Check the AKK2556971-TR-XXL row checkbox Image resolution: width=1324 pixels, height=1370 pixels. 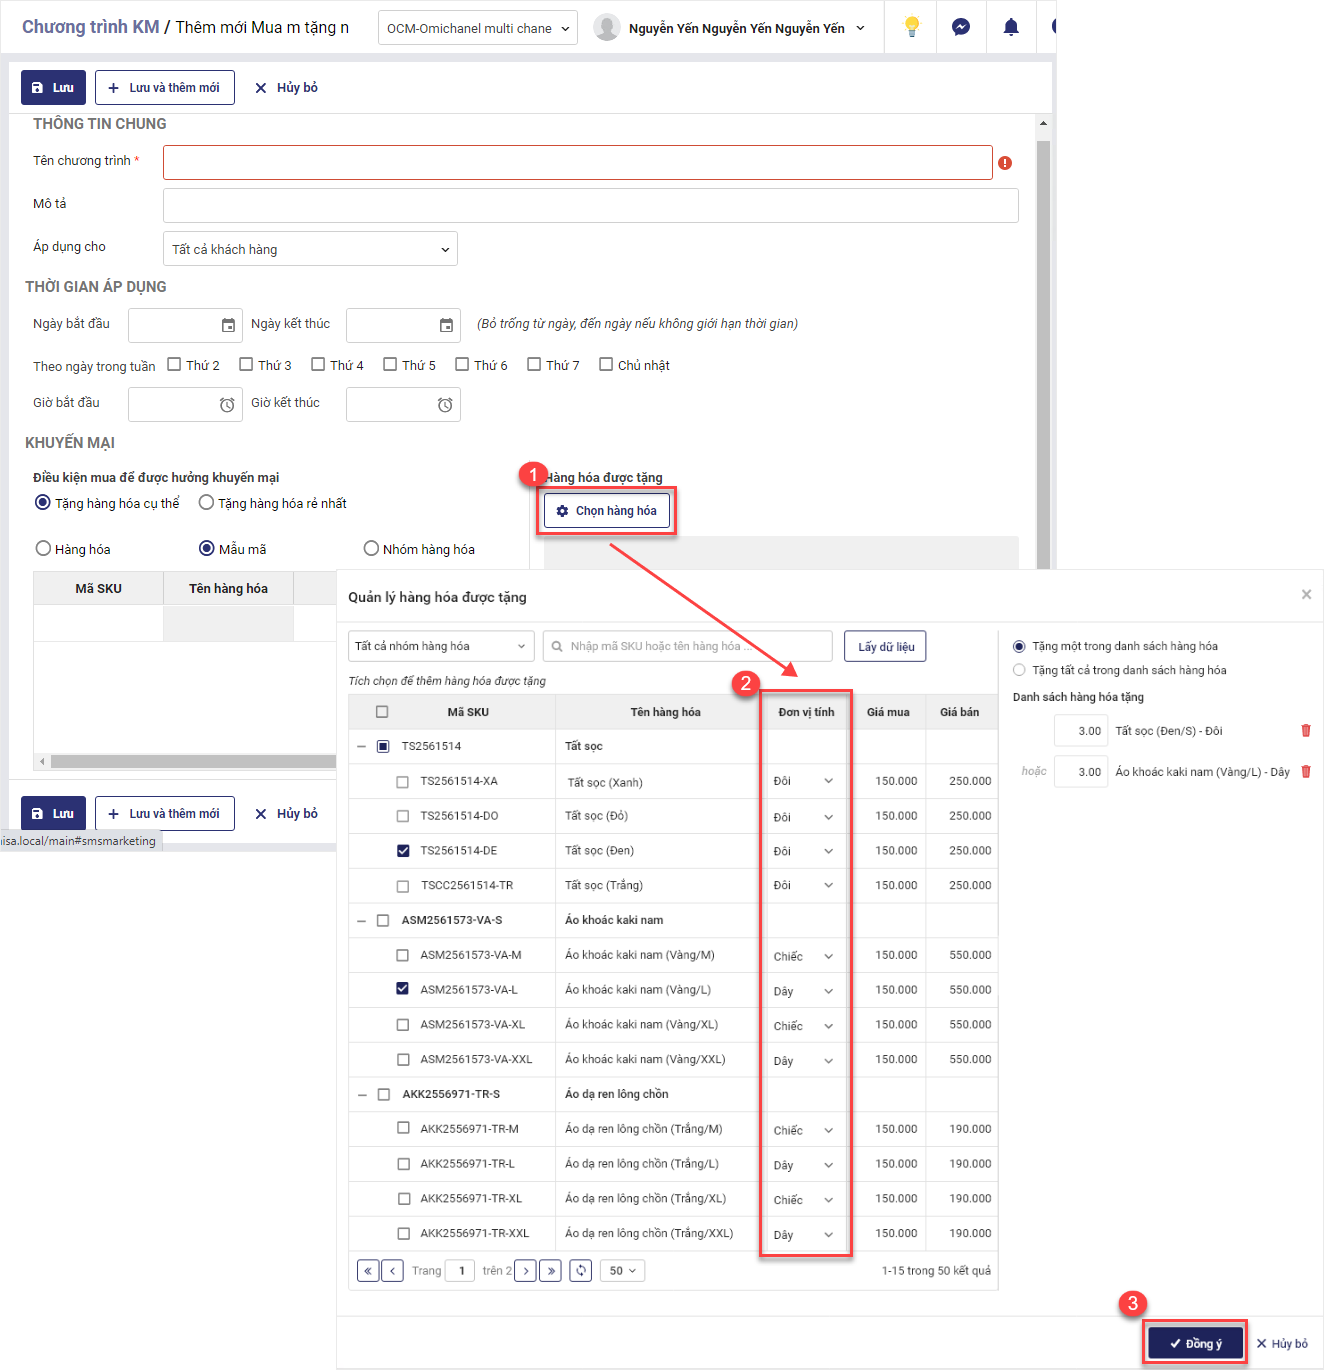(x=404, y=1233)
